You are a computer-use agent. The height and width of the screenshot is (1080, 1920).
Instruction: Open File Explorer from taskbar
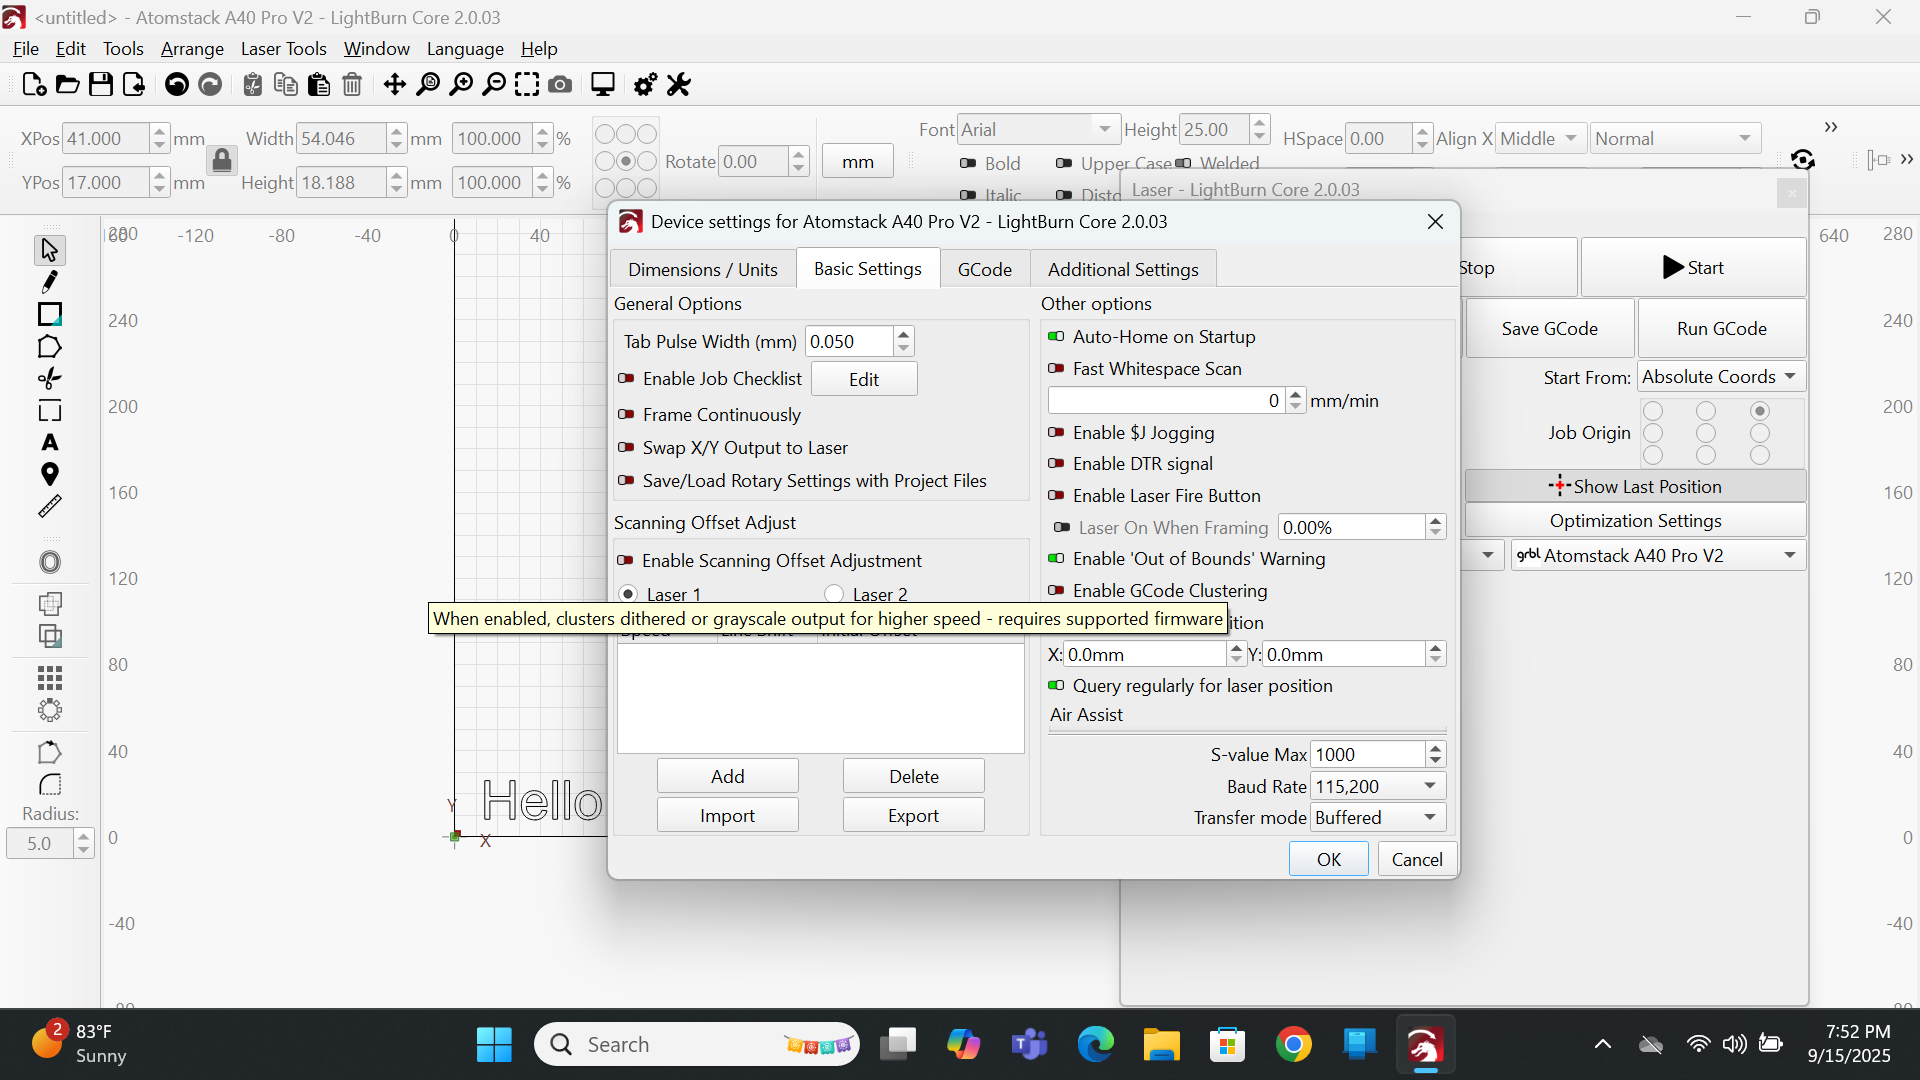(x=1161, y=1045)
